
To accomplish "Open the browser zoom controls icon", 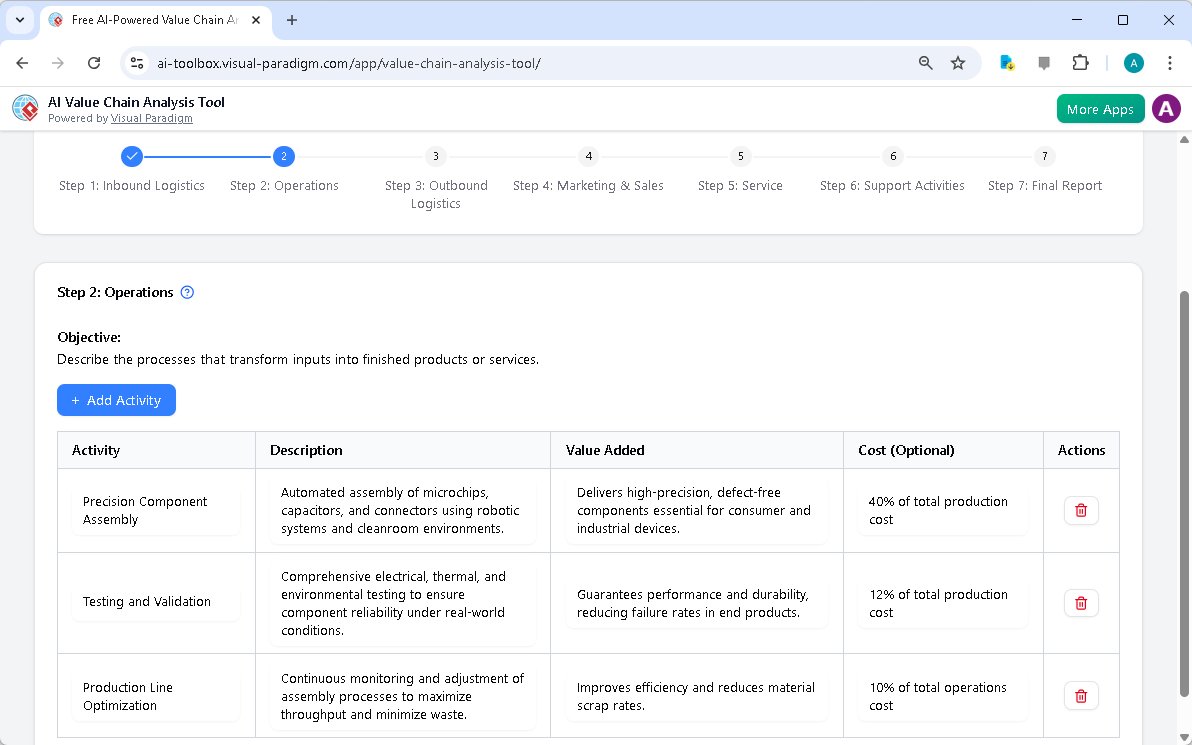I will pos(925,62).
